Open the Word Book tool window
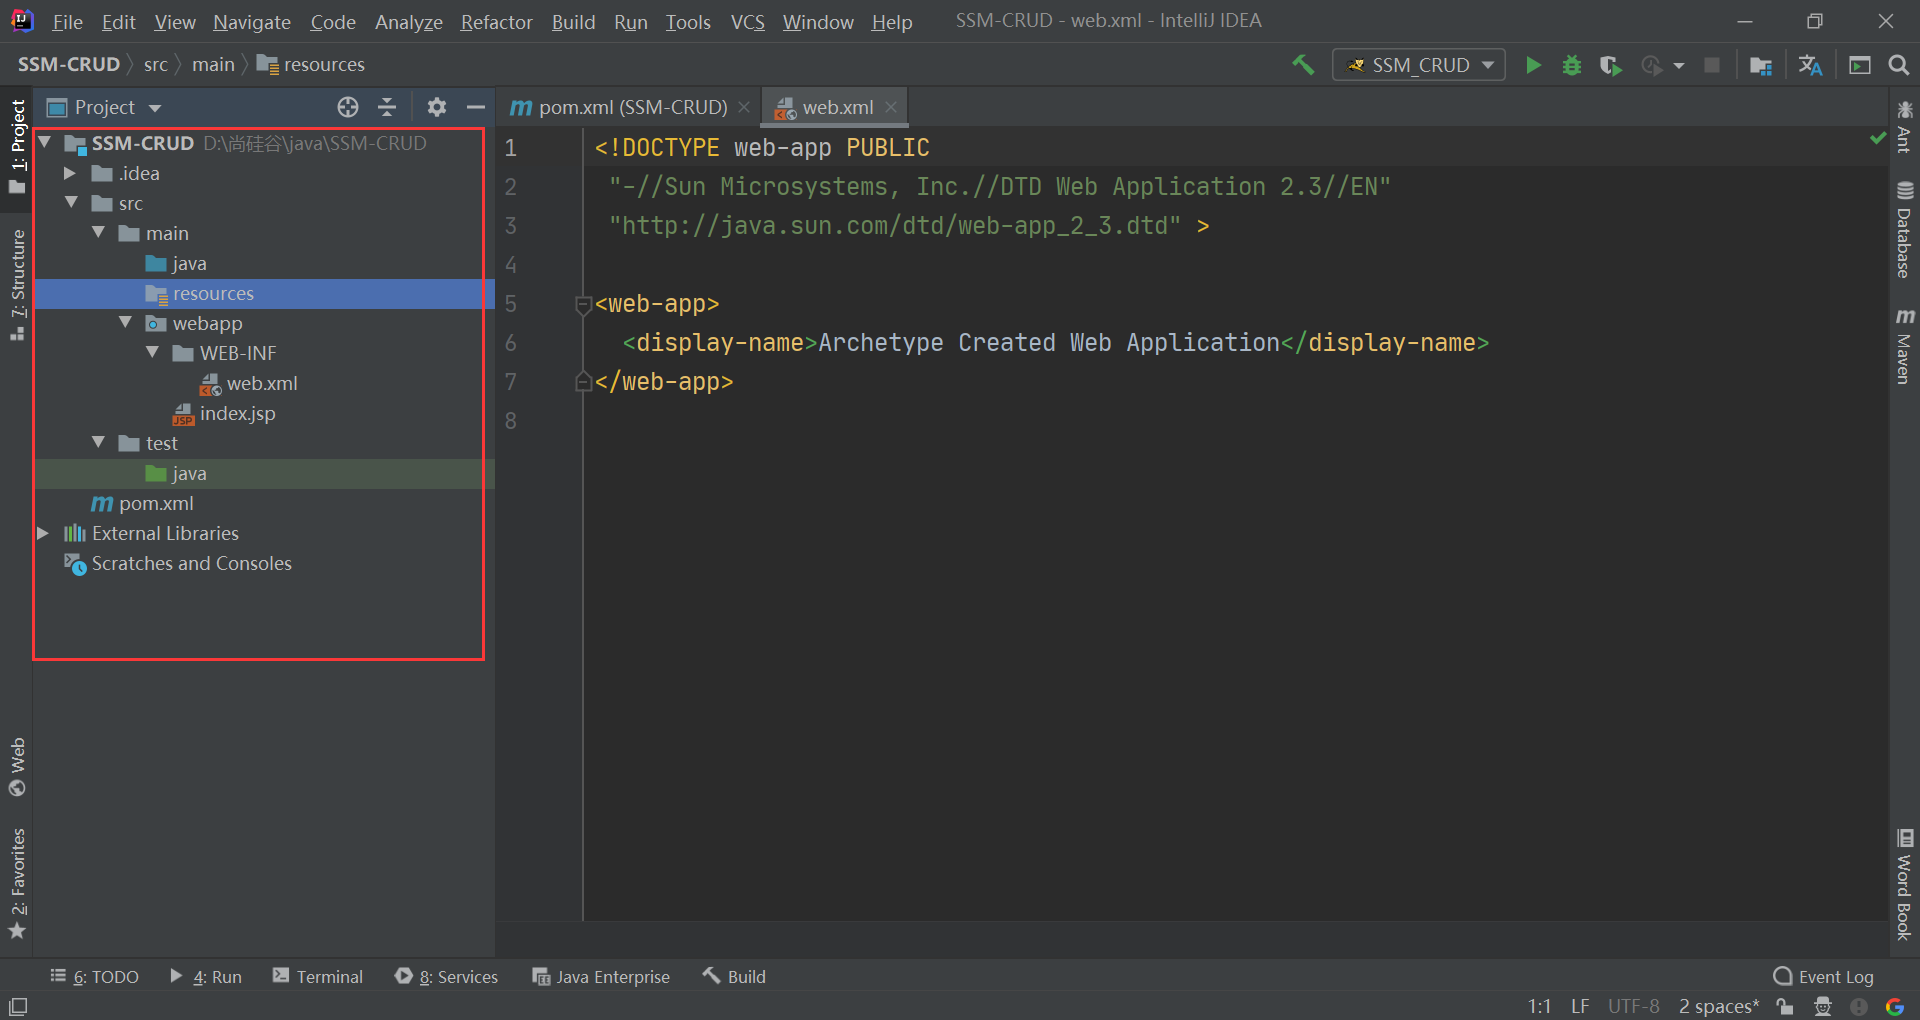Screen dimensions: 1920x1020 coord(1904,885)
